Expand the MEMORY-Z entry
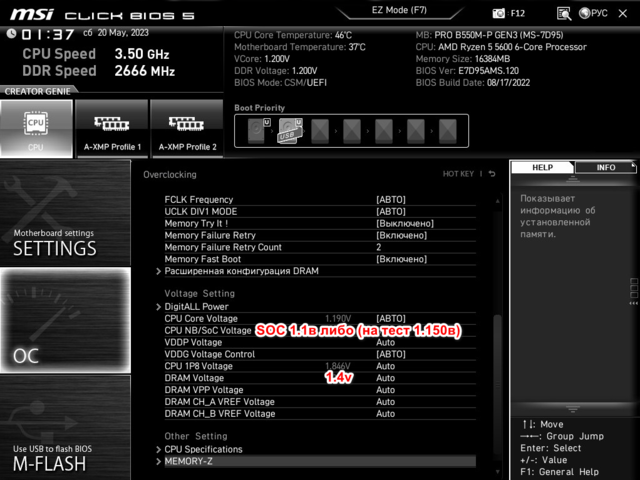Screen dimensions: 640x480 (188, 461)
